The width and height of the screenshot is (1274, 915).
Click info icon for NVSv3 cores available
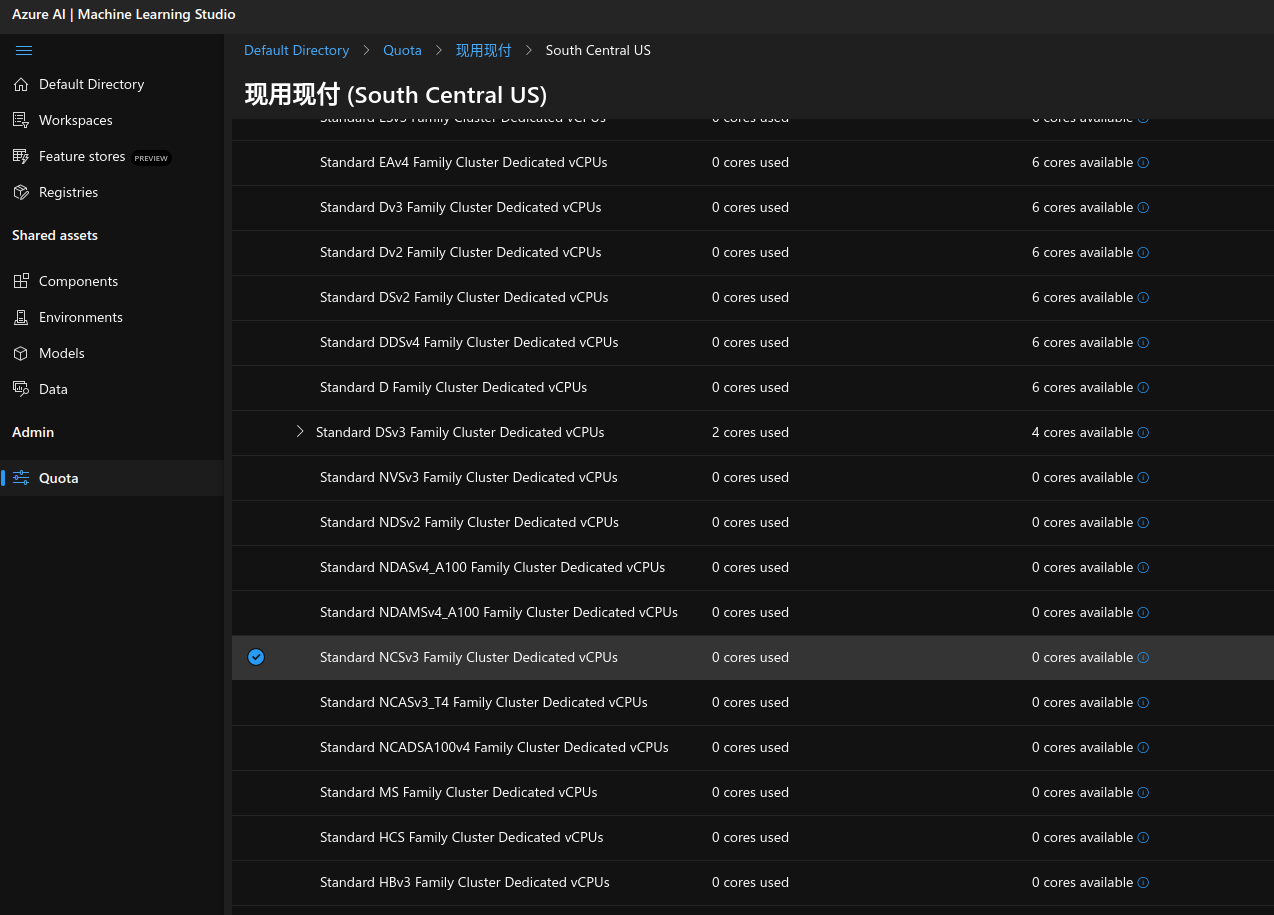point(1143,477)
